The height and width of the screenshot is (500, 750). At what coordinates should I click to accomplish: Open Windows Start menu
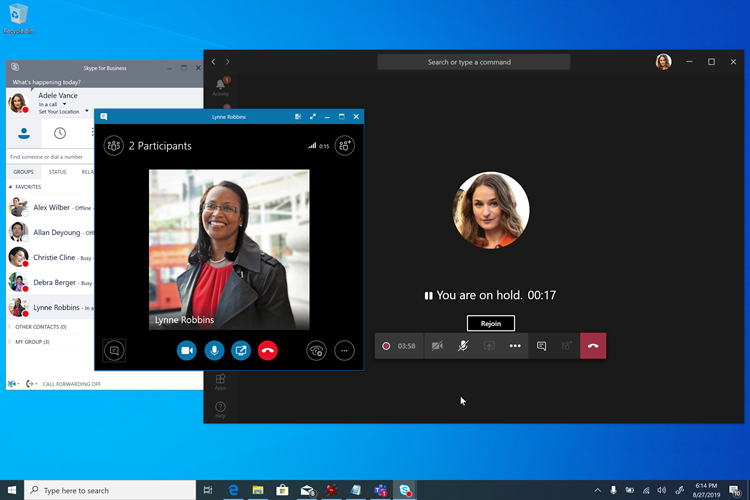12,490
